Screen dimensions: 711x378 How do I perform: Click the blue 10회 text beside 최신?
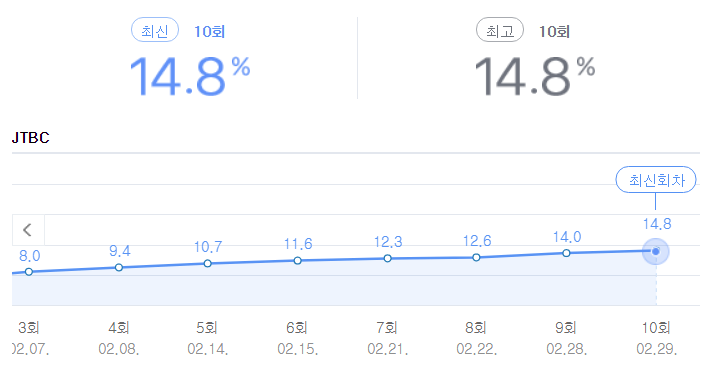tap(209, 32)
